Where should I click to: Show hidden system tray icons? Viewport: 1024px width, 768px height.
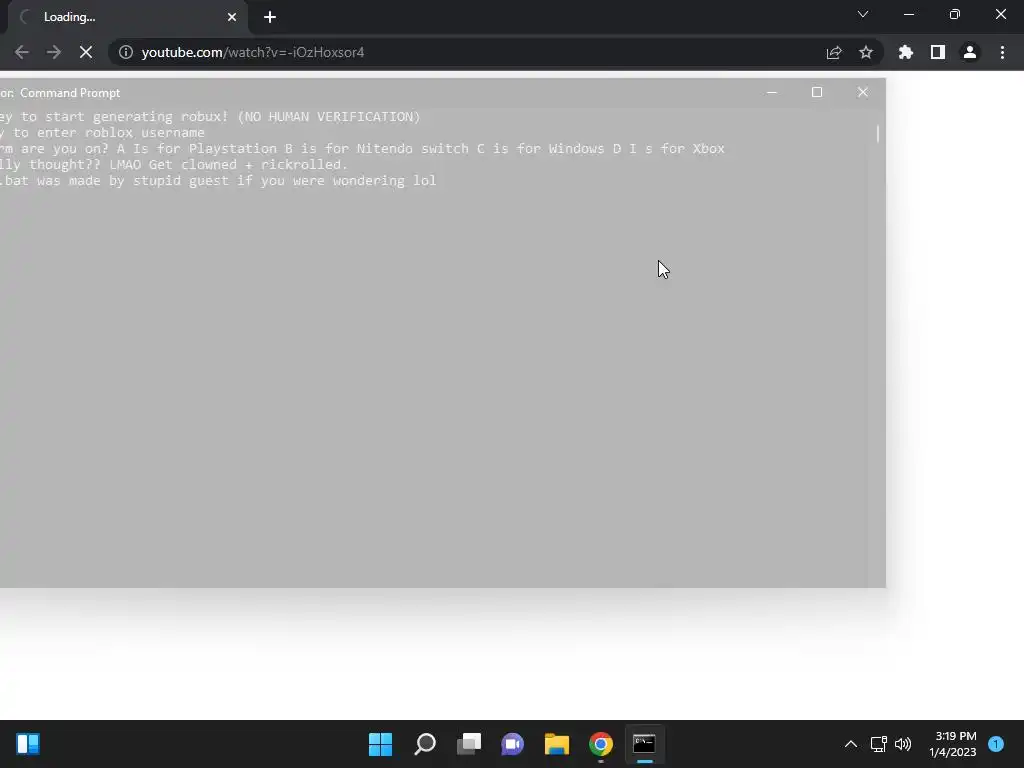coord(851,744)
